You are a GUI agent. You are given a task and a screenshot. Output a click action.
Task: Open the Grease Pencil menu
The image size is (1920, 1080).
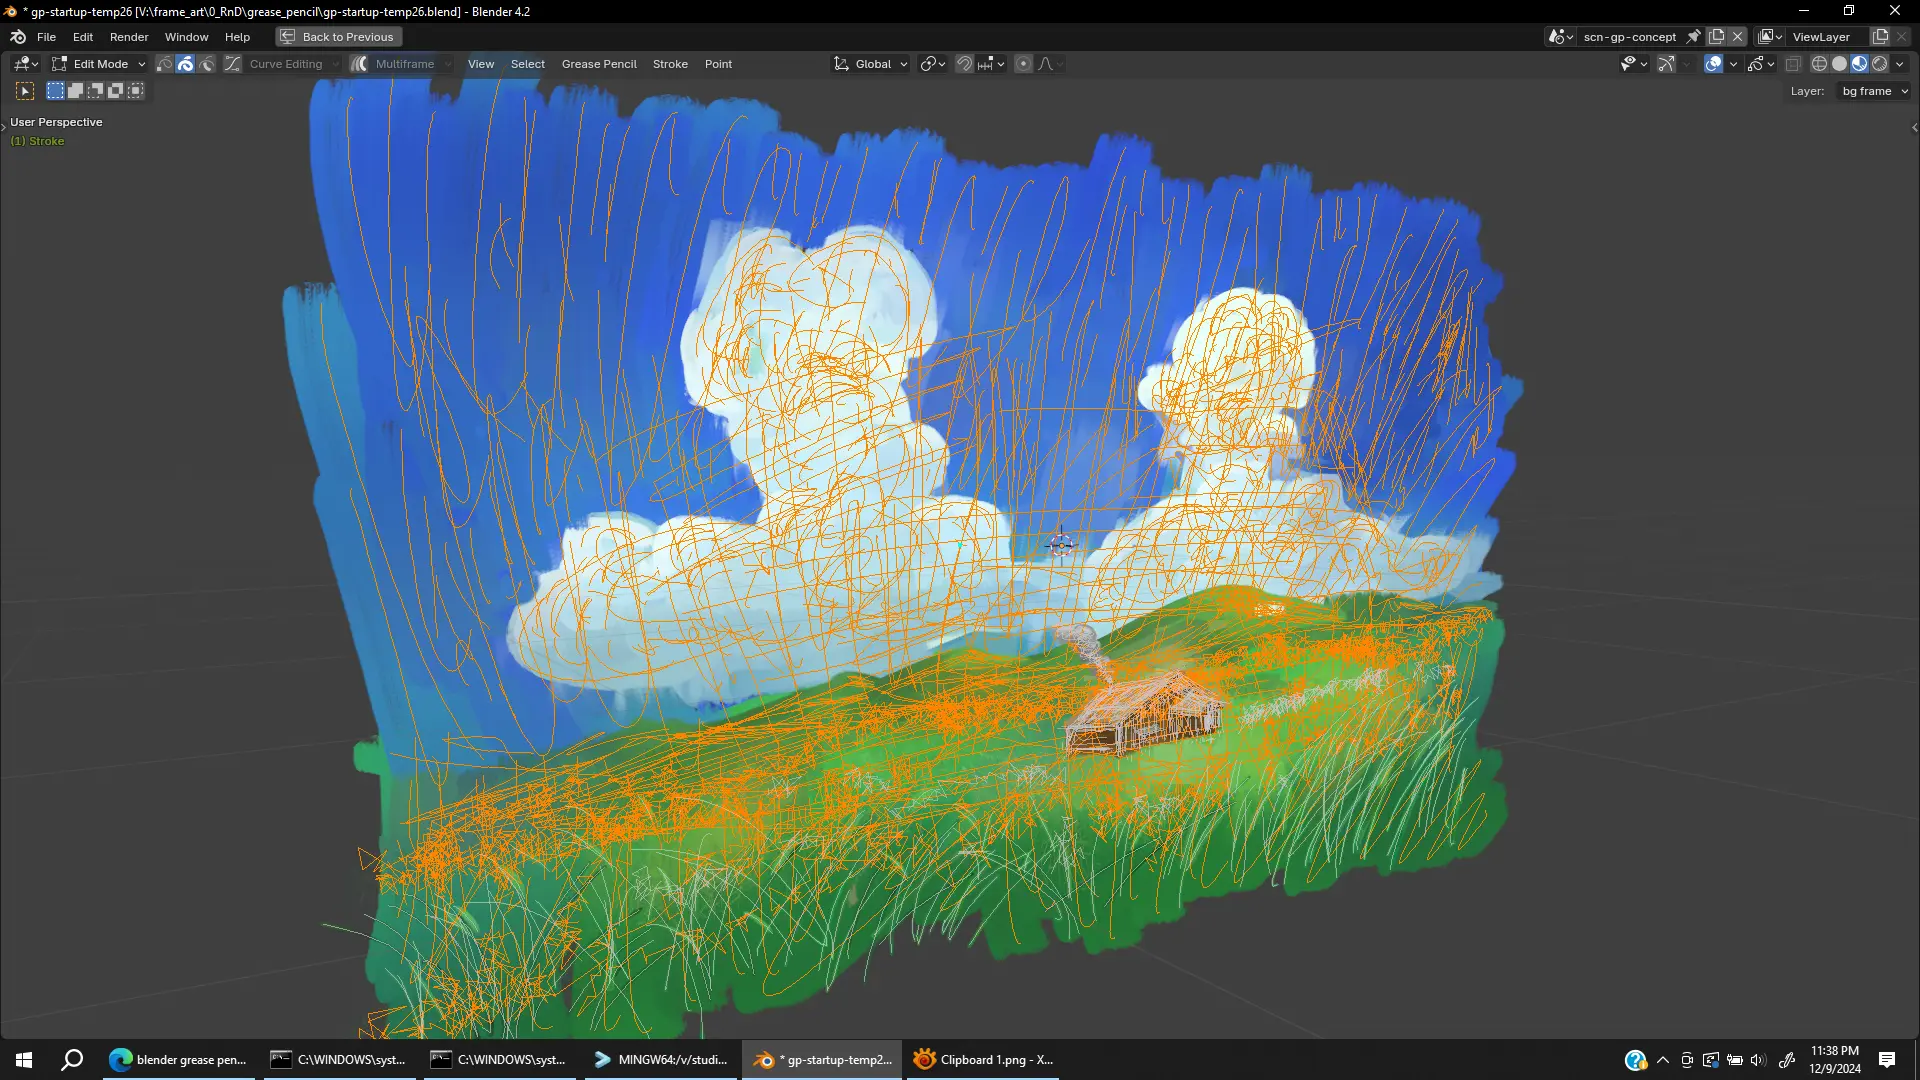tap(598, 64)
